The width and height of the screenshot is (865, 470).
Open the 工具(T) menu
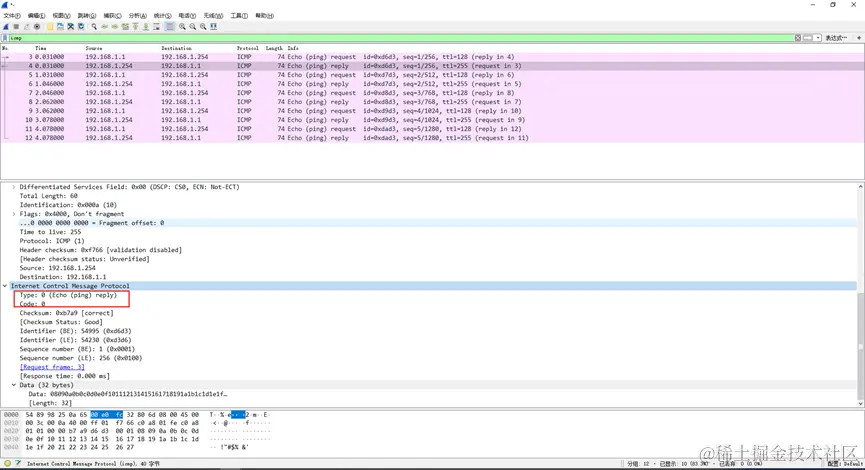coord(239,15)
